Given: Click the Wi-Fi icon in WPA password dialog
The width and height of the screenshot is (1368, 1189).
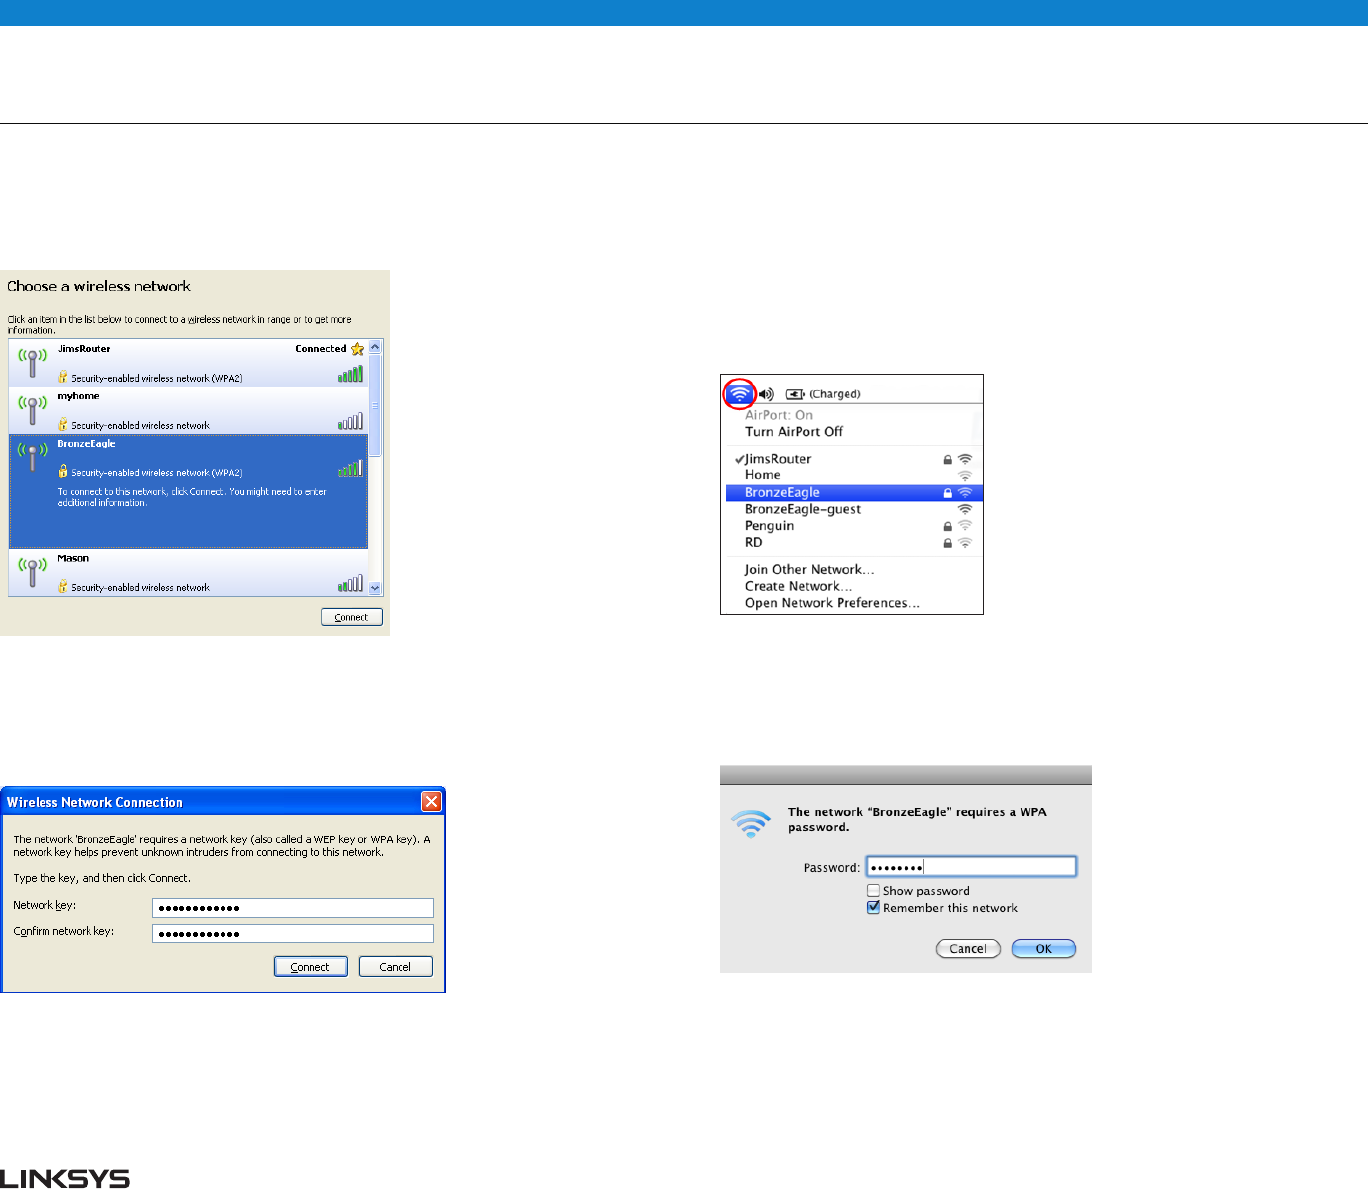Looking at the screenshot, I should click(x=751, y=824).
